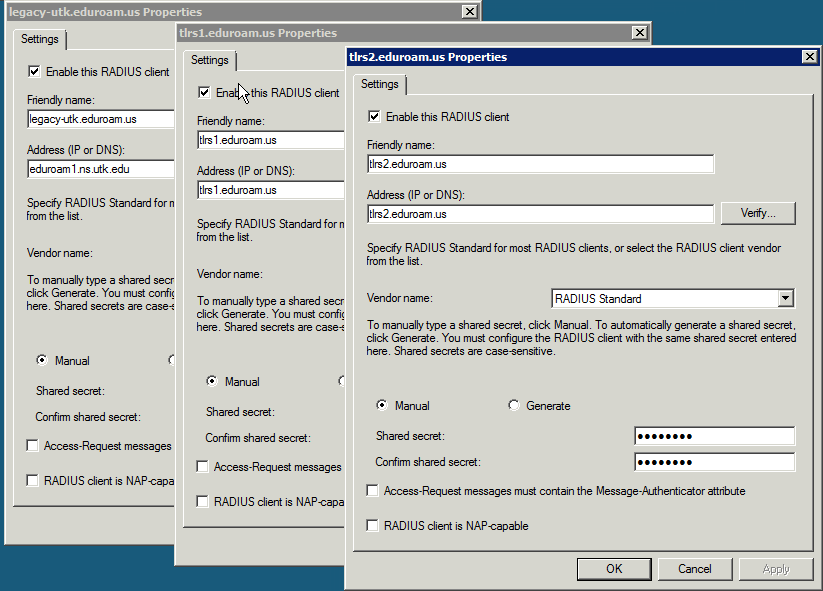Select Generate radio in tlrs2 window
The image size is (823, 591).
[x=513, y=405]
